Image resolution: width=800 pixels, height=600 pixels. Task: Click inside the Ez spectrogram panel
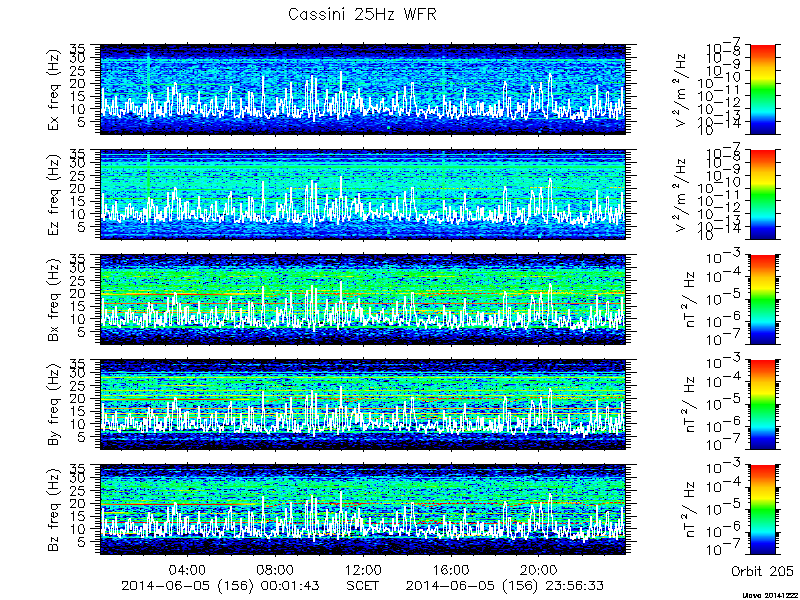(x=363, y=195)
